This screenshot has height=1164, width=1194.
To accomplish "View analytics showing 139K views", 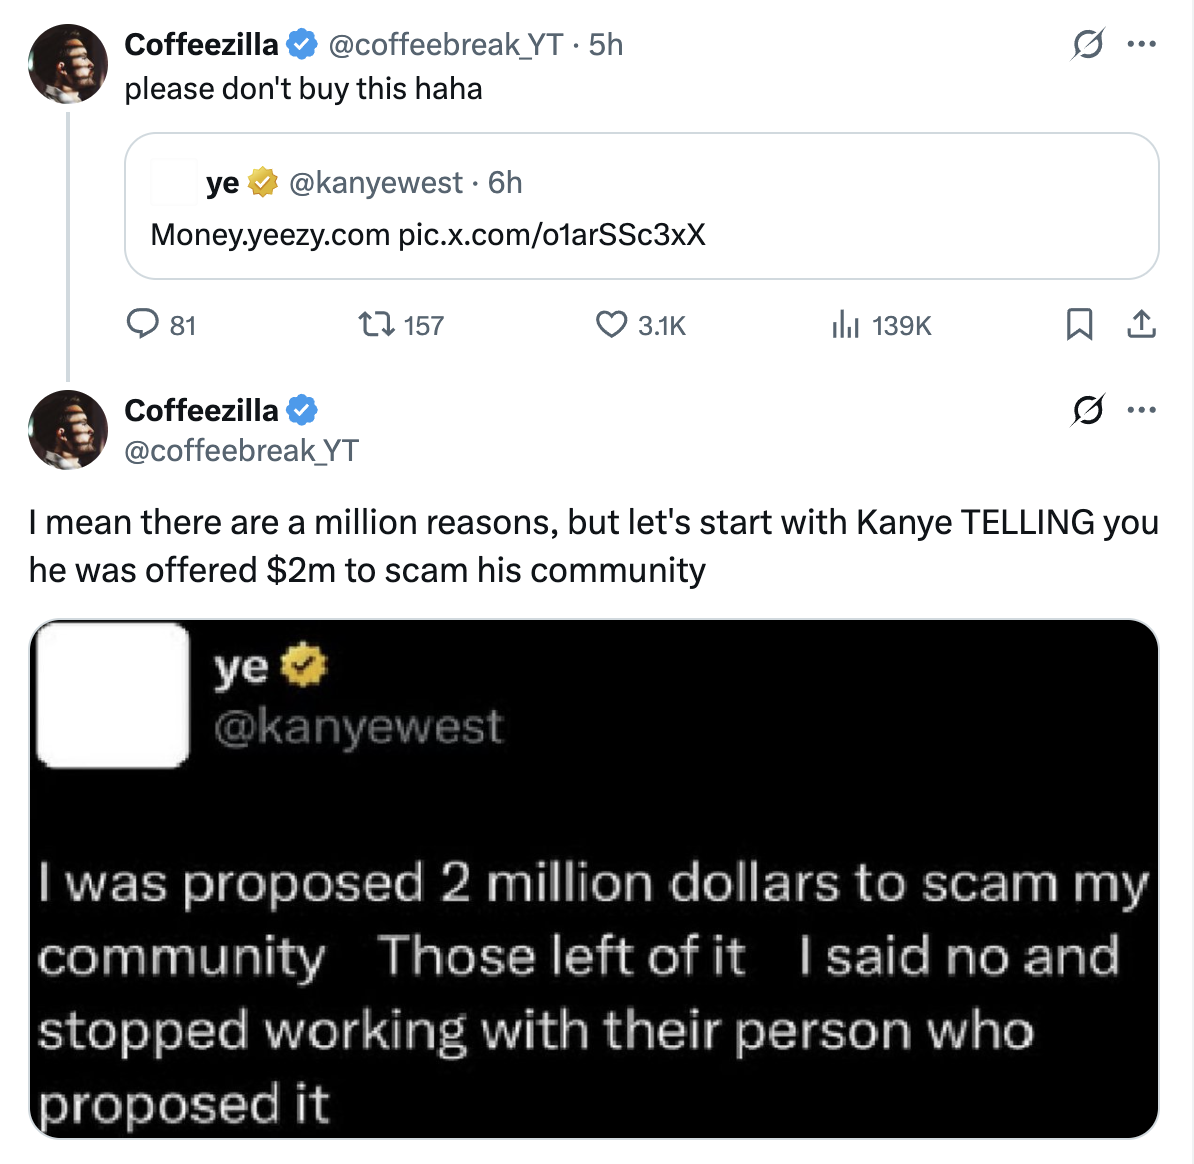I will pyautogui.click(x=881, y=325).
